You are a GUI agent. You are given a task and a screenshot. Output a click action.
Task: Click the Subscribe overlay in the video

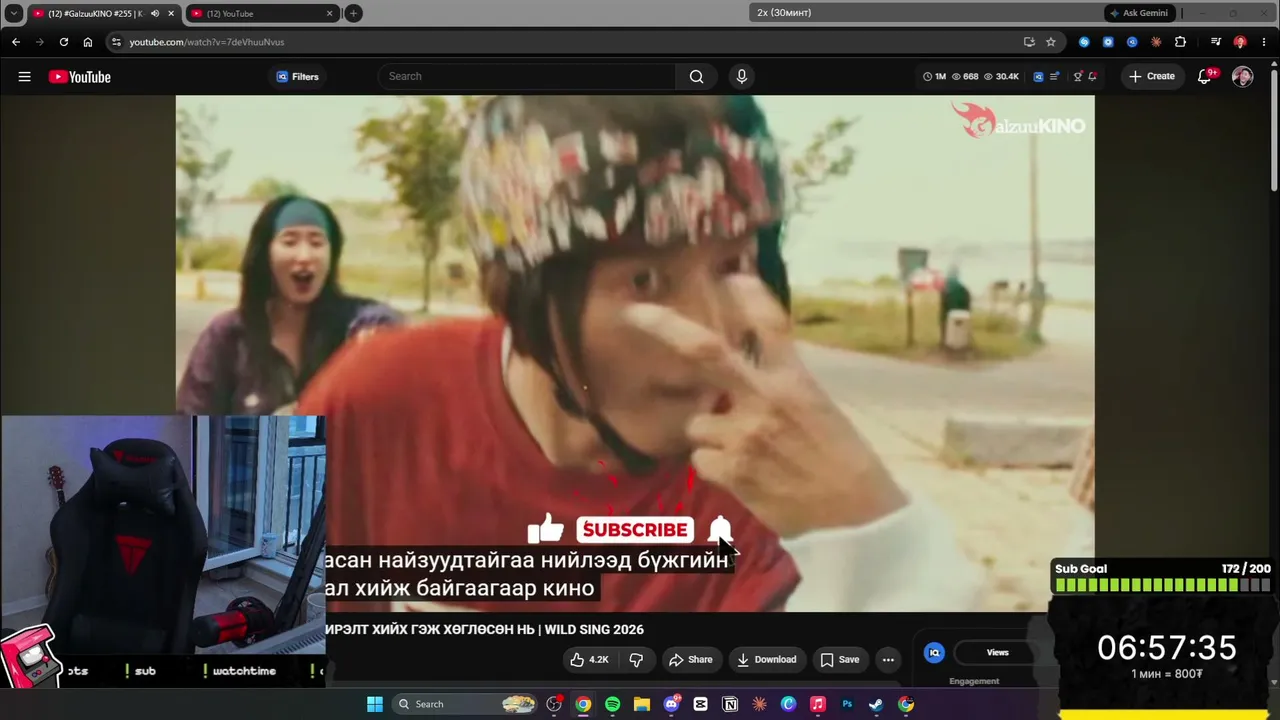[635, 530]
